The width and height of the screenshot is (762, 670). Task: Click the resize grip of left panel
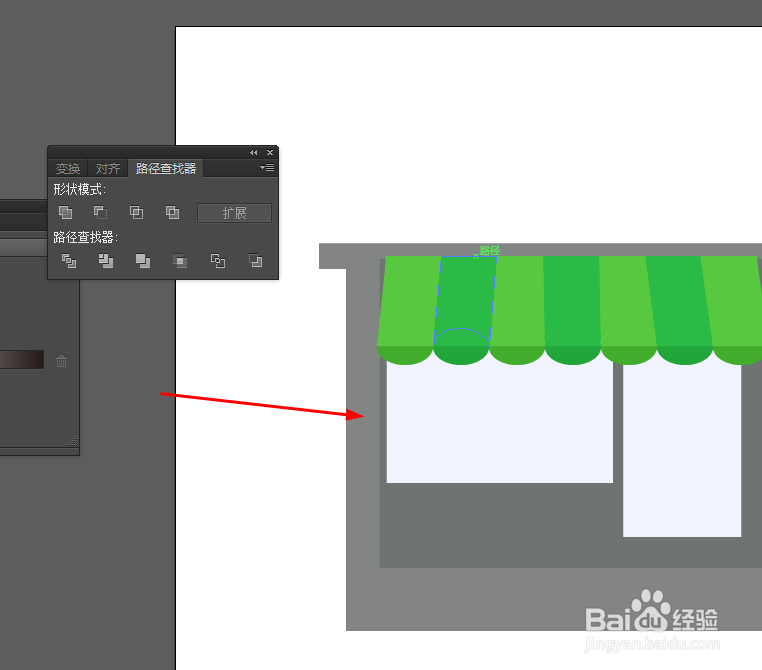73,441
